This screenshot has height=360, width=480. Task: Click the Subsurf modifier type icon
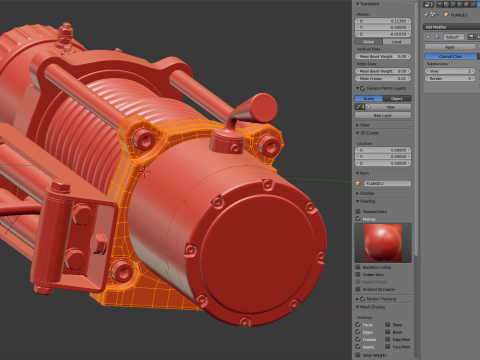(437, 37)
